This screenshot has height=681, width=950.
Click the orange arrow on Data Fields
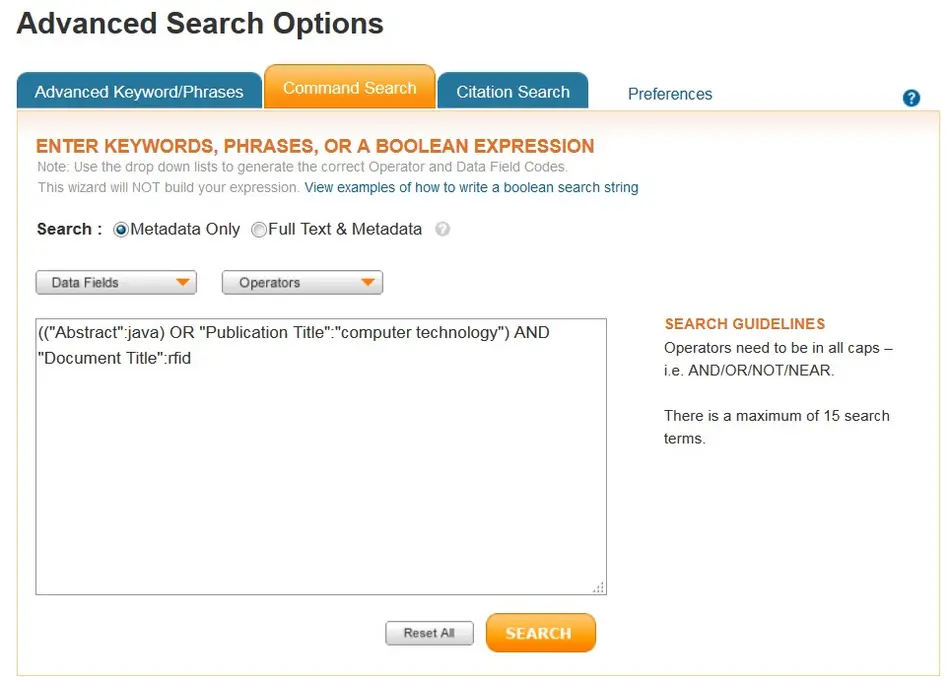[x=183, y=283]
